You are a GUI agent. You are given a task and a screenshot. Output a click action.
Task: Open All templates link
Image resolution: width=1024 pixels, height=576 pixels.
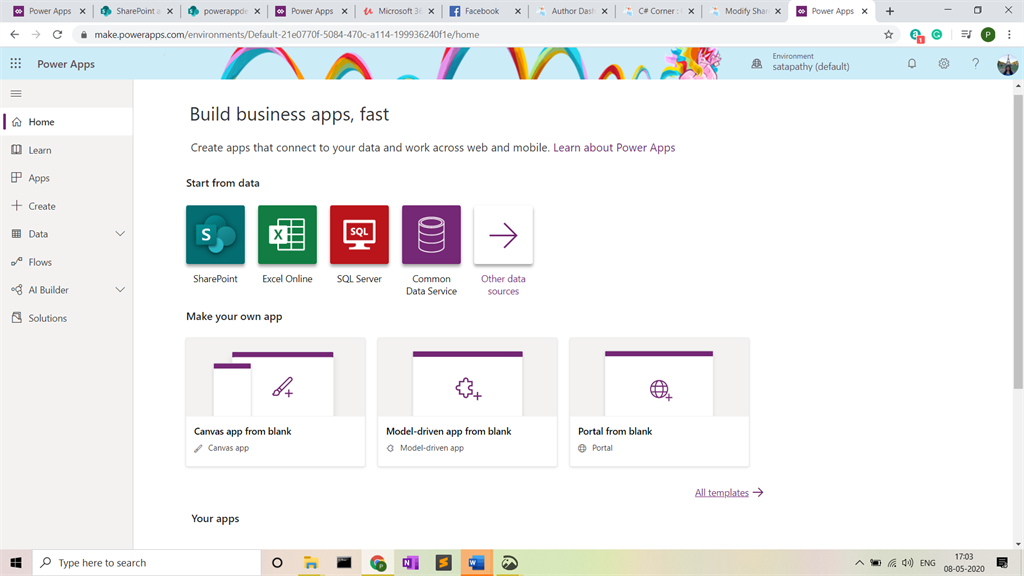(x=720, y=492)
